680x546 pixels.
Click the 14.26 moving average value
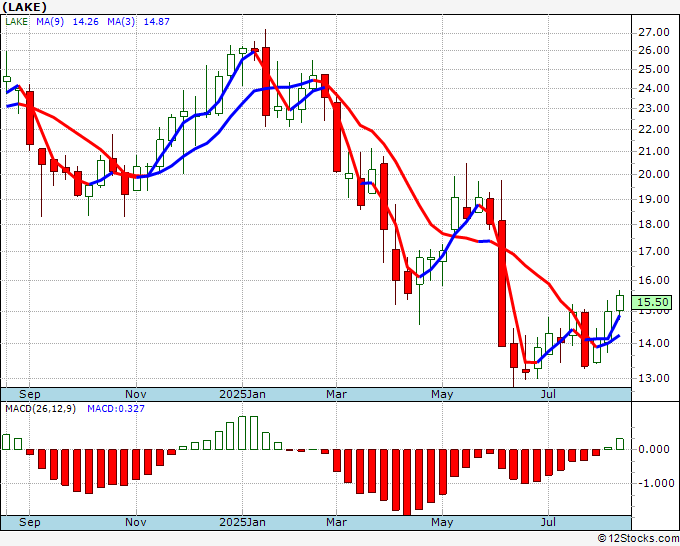(85, 22)
